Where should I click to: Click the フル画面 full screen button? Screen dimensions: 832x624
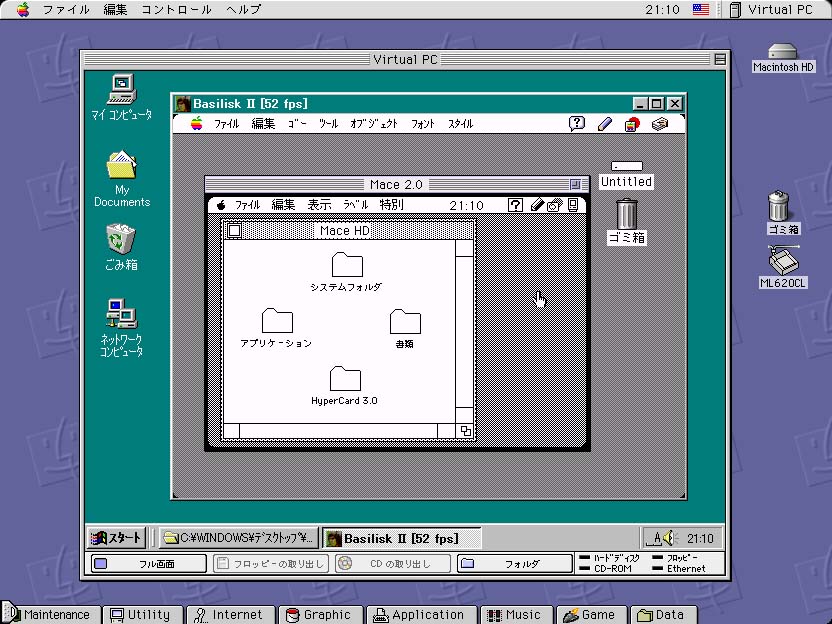tap(149, 564)
